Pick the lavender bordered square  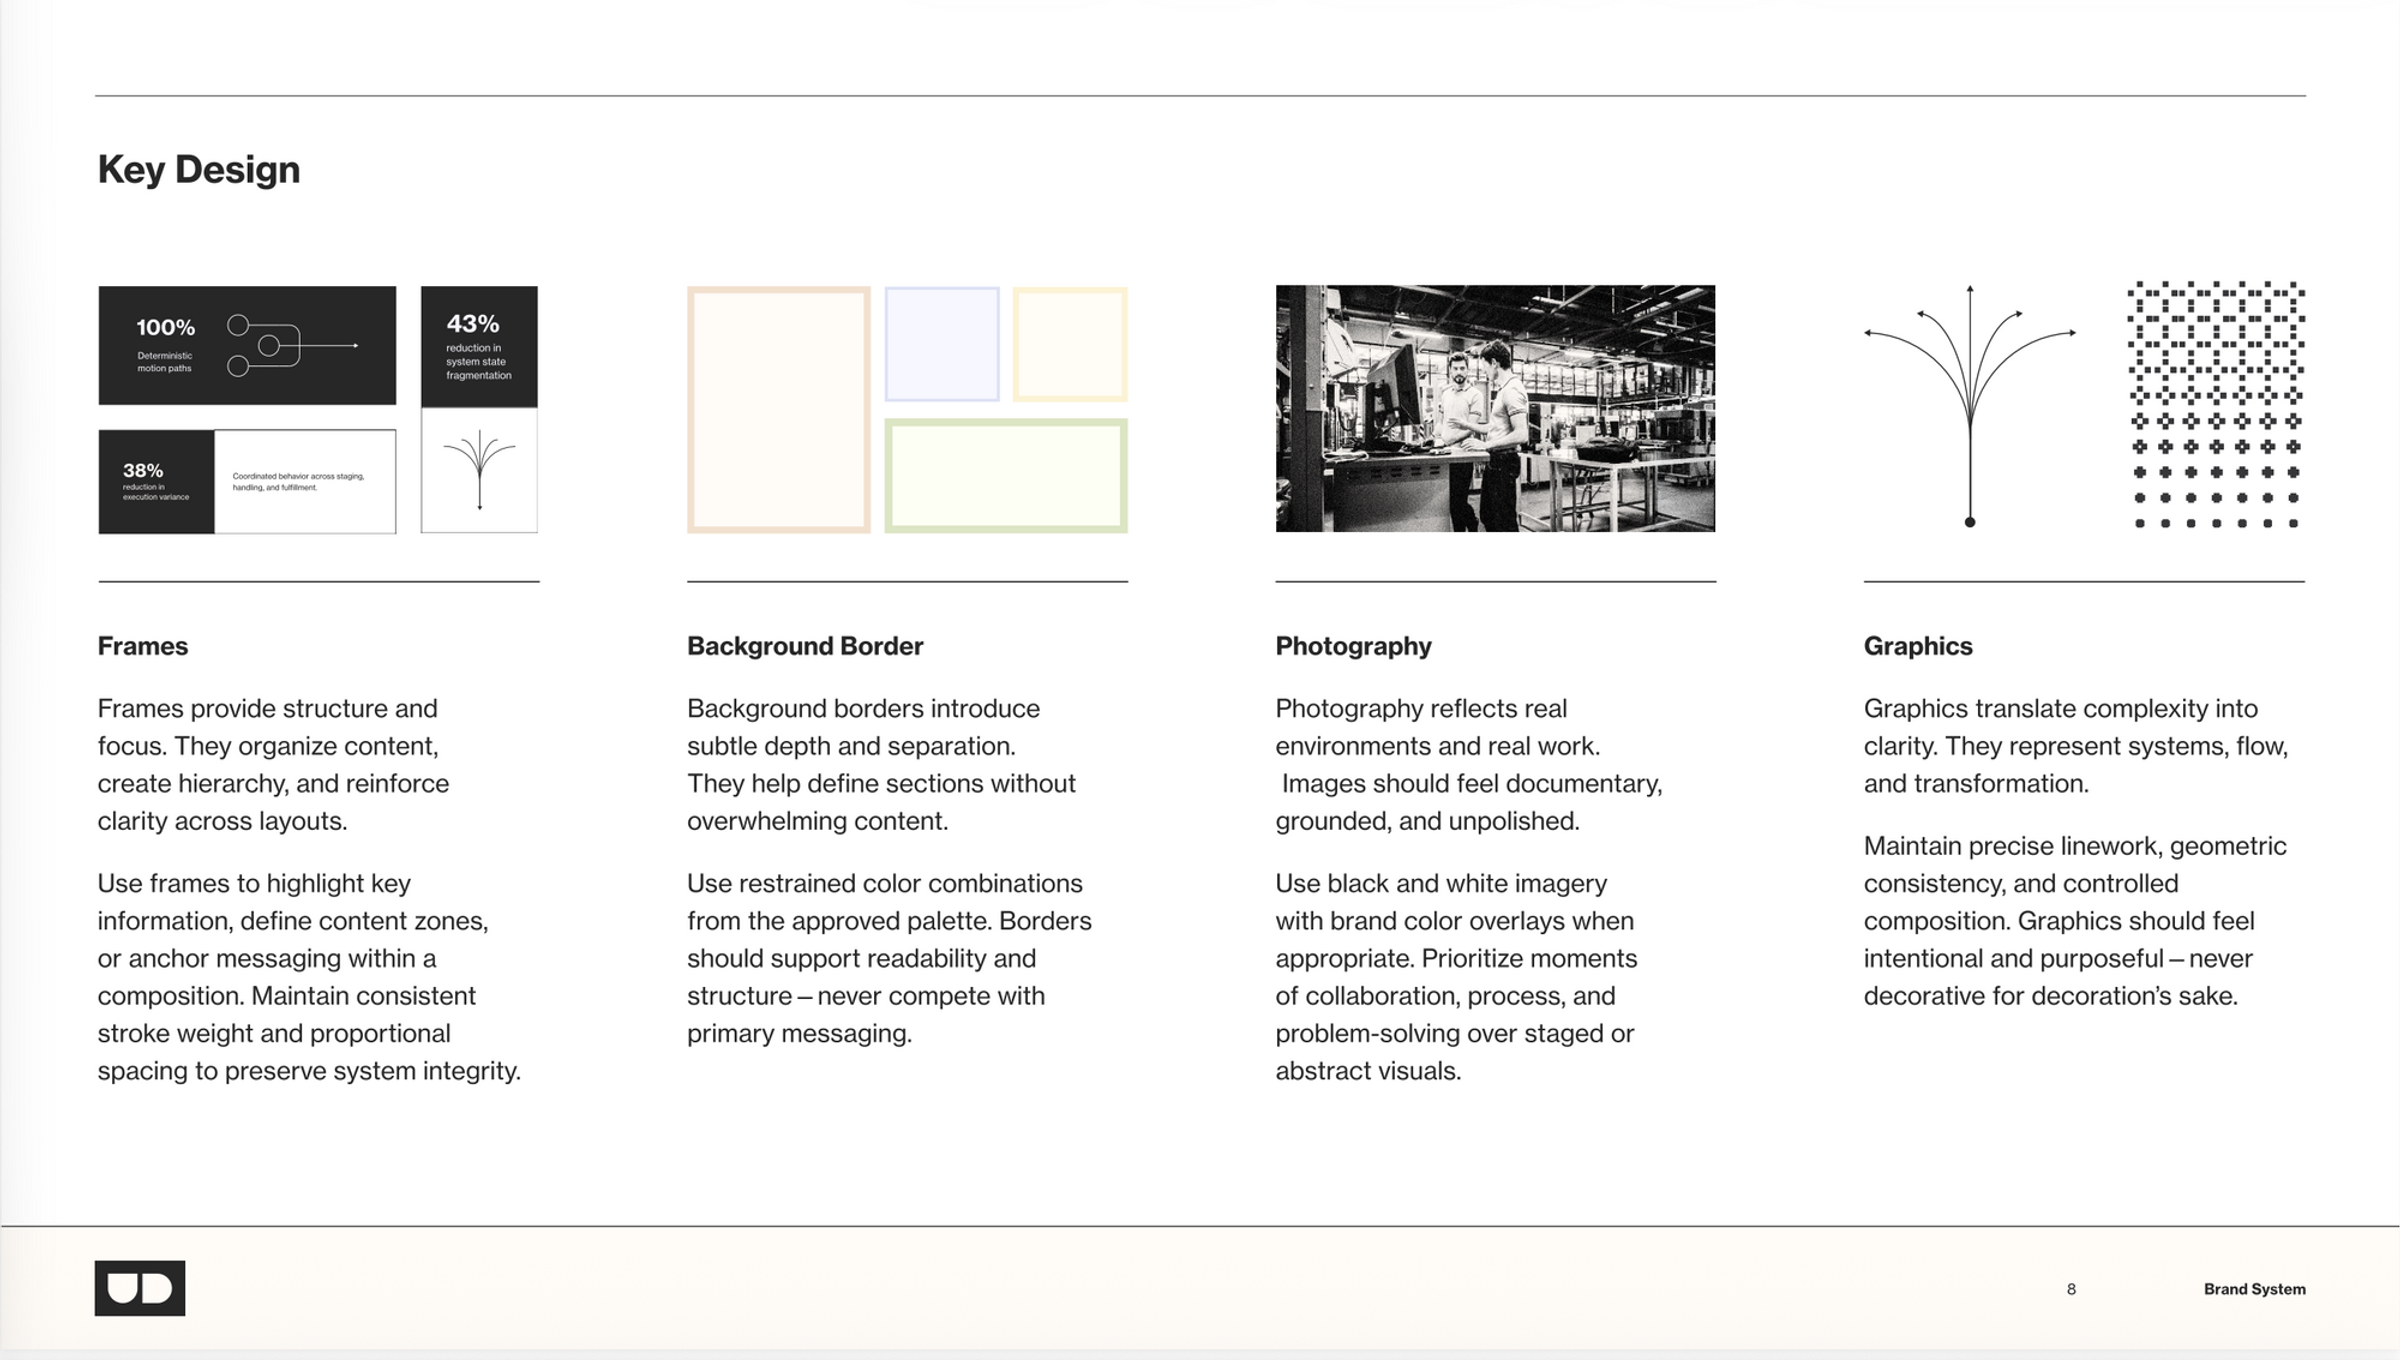pyautogui.click(x=942, y=344)
